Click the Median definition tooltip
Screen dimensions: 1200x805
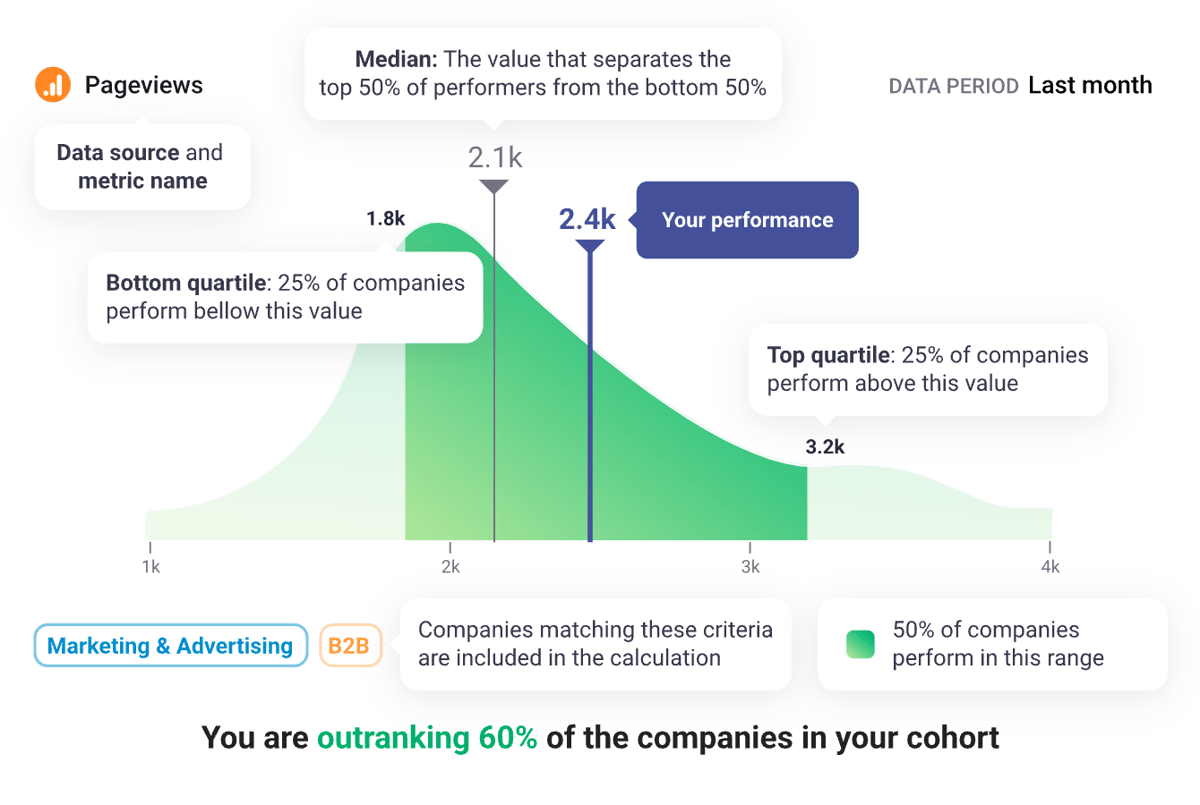click(x=542, y=73)
